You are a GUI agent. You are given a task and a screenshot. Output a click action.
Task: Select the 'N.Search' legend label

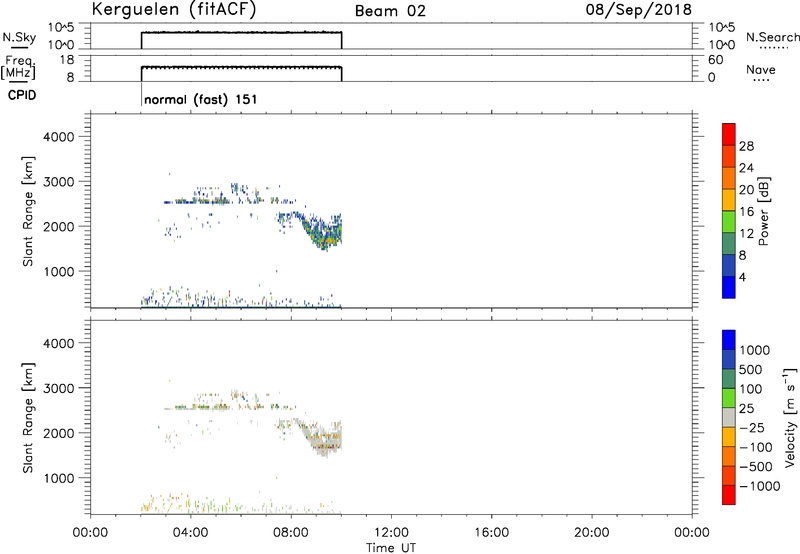pos(772,37)
